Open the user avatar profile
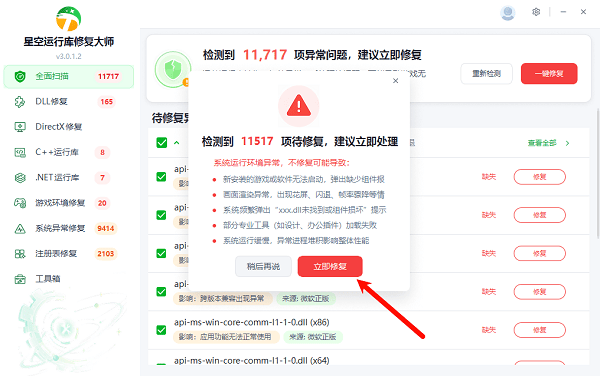This screenshot has width=600, height=376. pos(507,13)
